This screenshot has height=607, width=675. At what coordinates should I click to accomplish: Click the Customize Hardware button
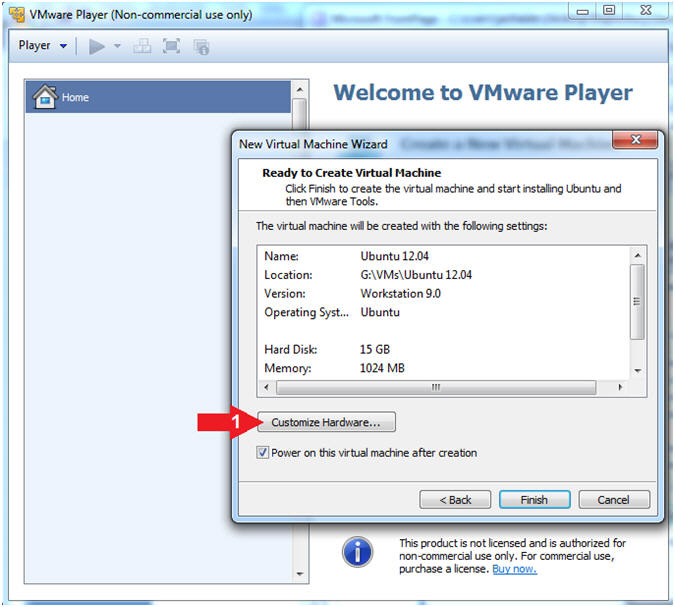click(x=326, y=422)
